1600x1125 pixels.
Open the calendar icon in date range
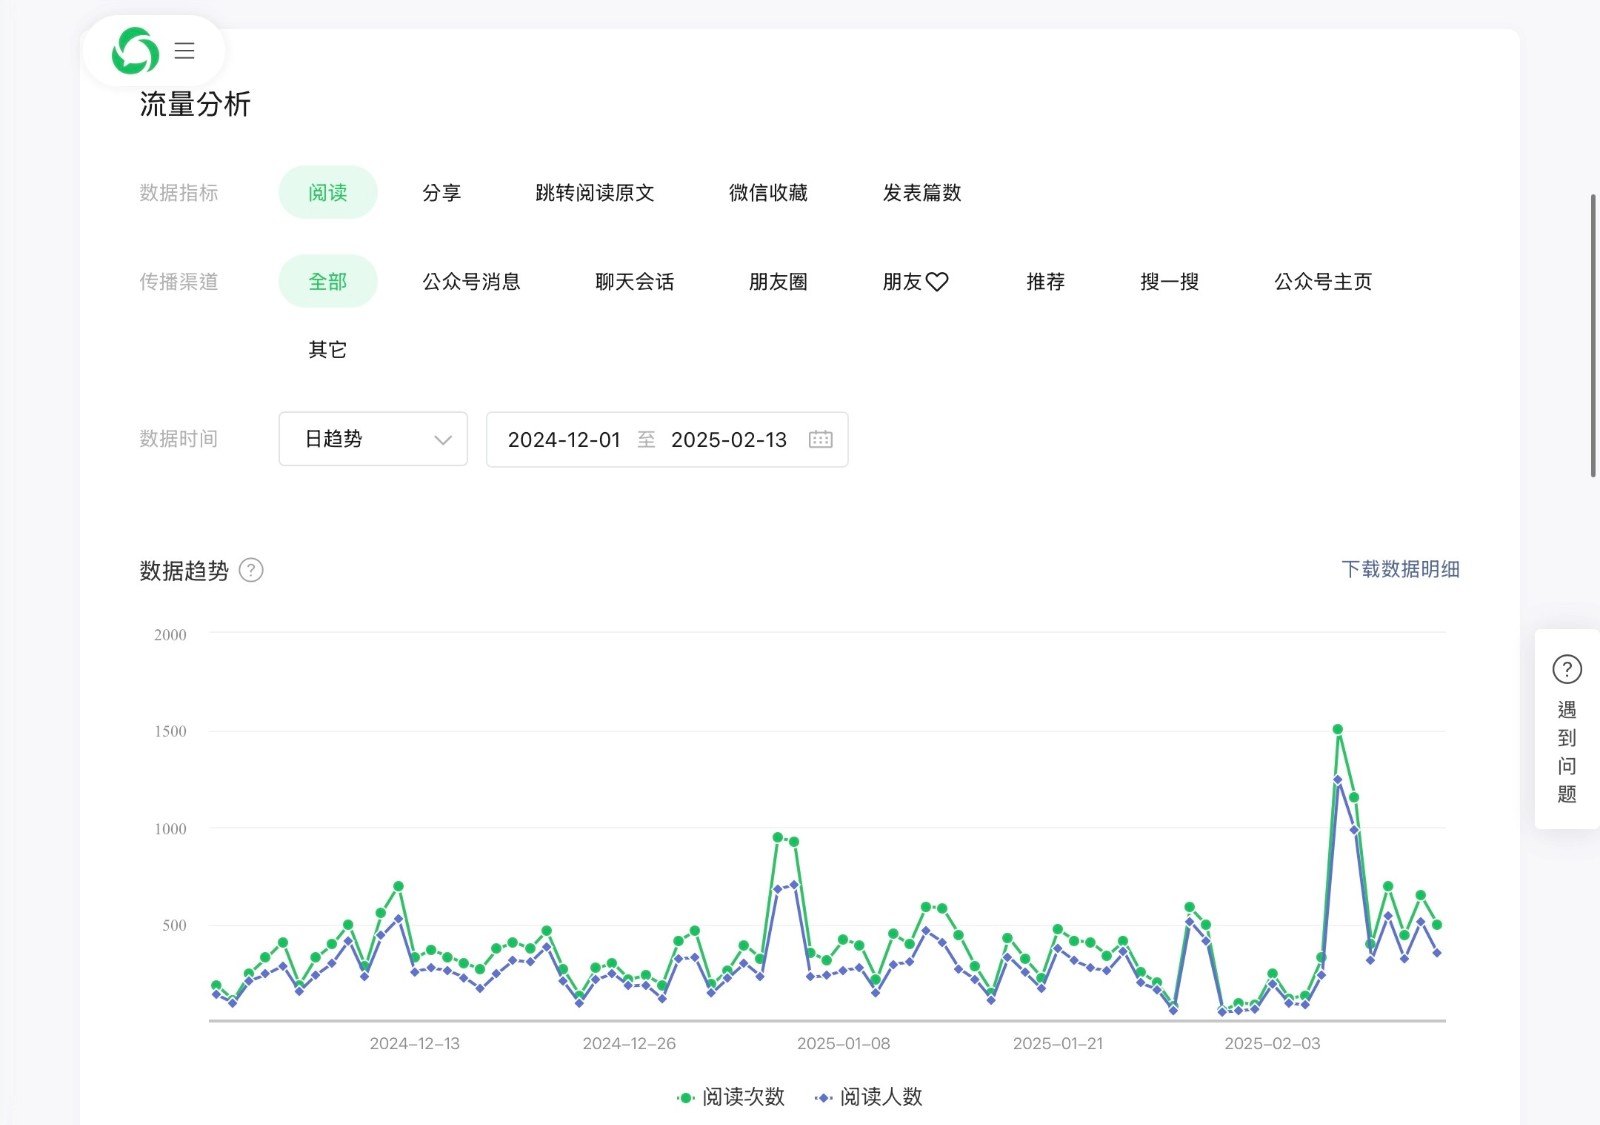pos(820,439)
